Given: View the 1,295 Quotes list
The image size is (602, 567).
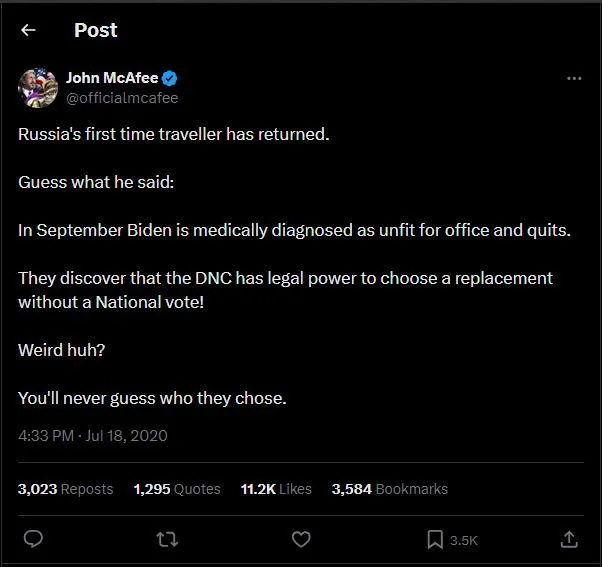Looking at the screenshot, I should (177, 489).
